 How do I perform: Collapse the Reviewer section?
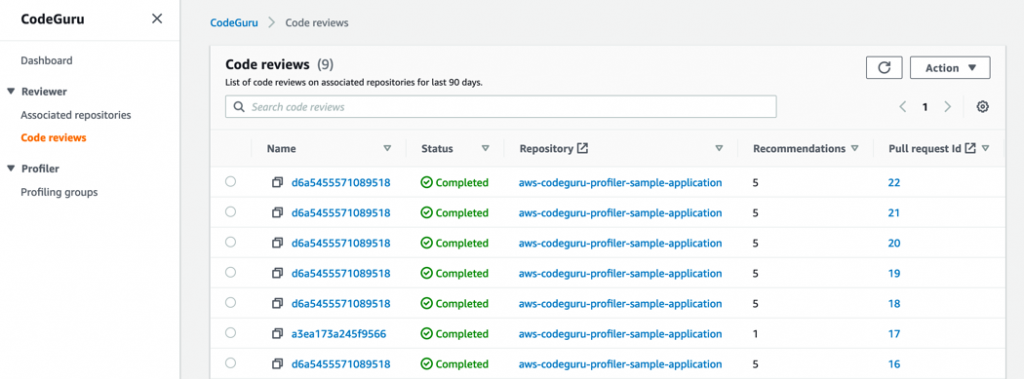click(x=10, y=91)
